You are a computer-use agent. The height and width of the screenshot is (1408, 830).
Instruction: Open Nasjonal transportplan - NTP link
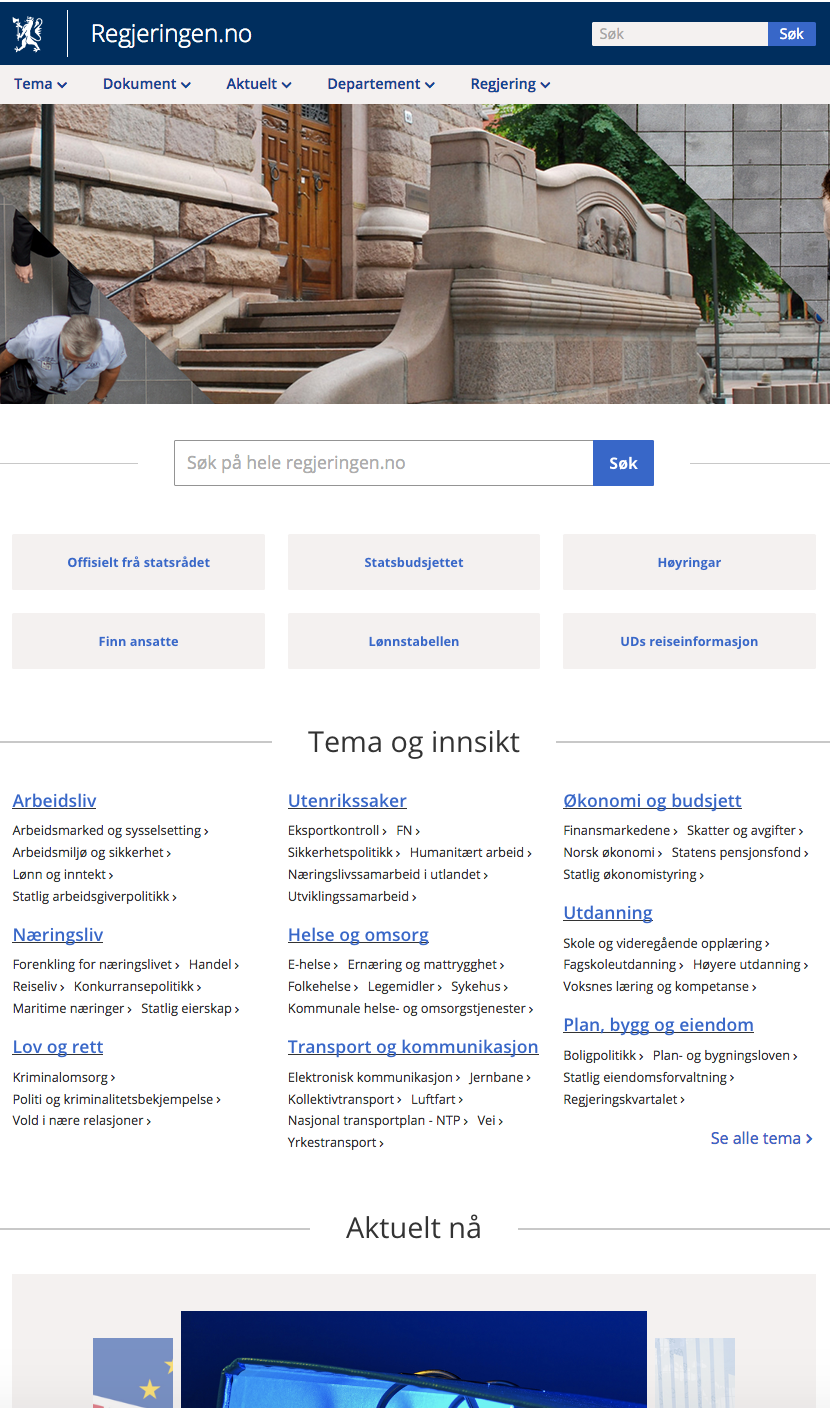(378, 1121)
